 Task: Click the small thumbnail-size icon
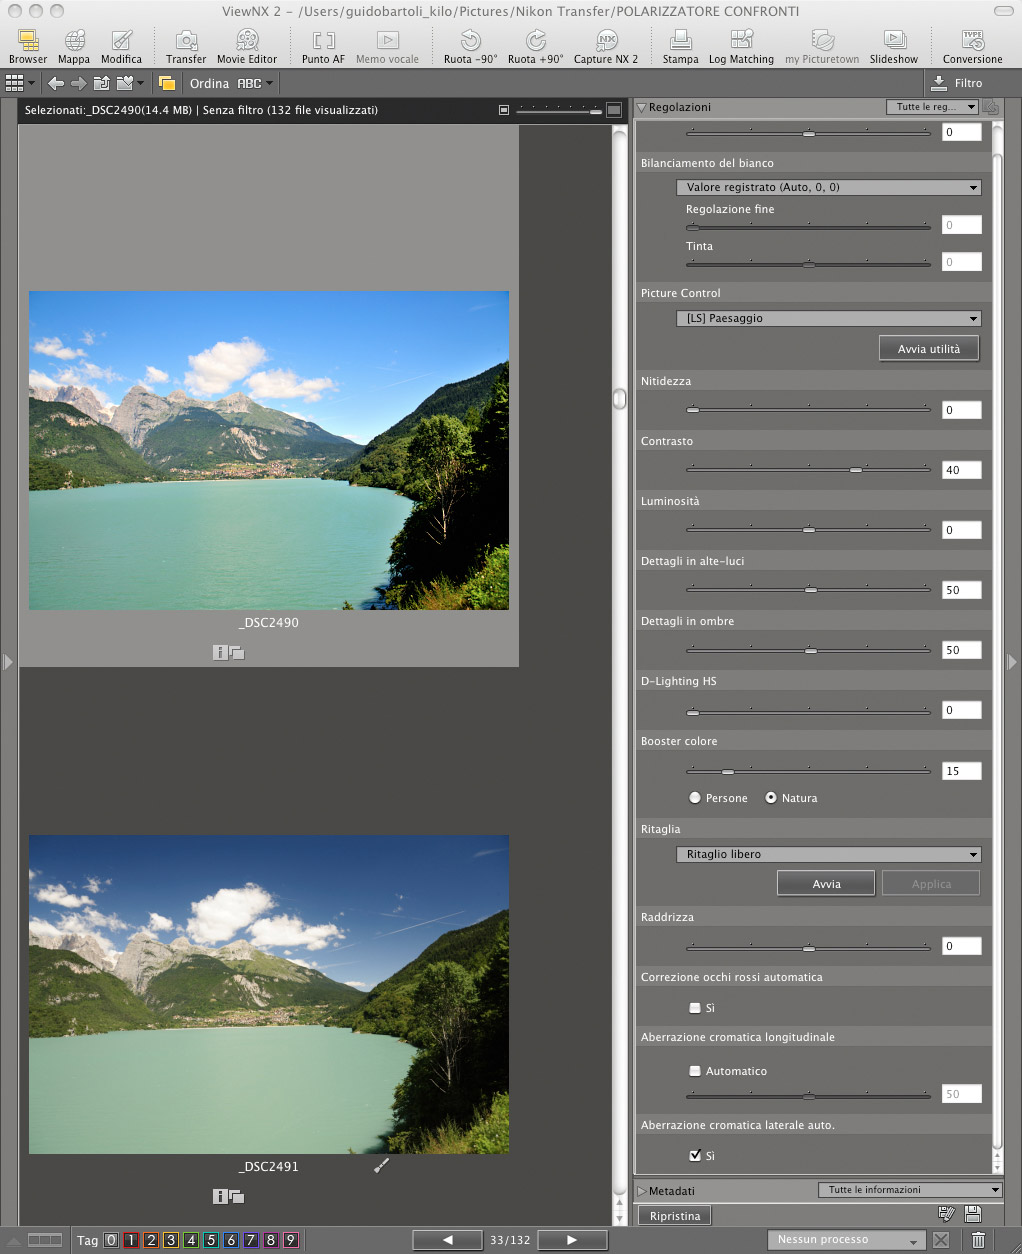tap(504, 110)
